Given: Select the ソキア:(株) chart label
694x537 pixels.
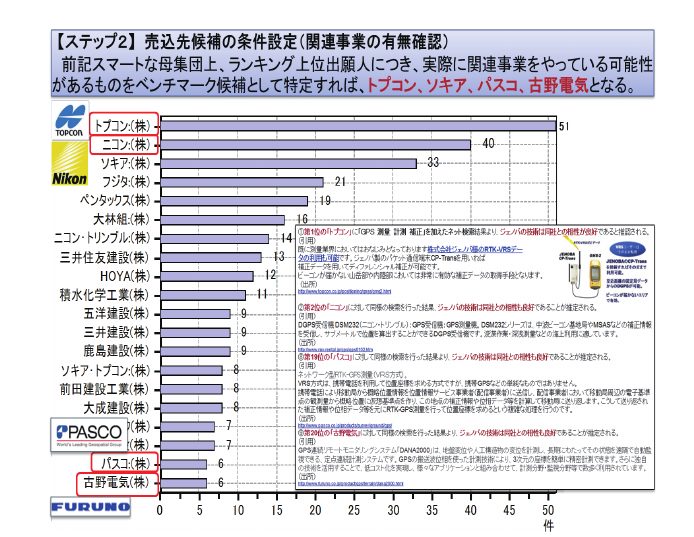Looking at the screenshot, I should 126,163.
